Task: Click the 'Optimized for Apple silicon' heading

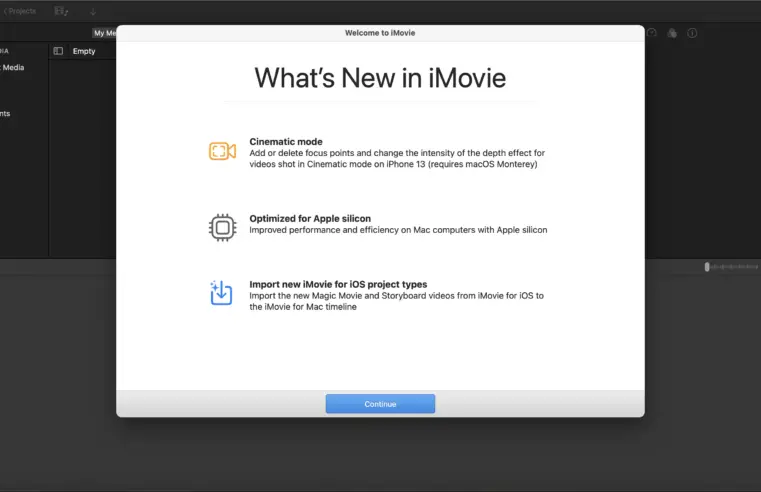Action: tap(310, 218)
